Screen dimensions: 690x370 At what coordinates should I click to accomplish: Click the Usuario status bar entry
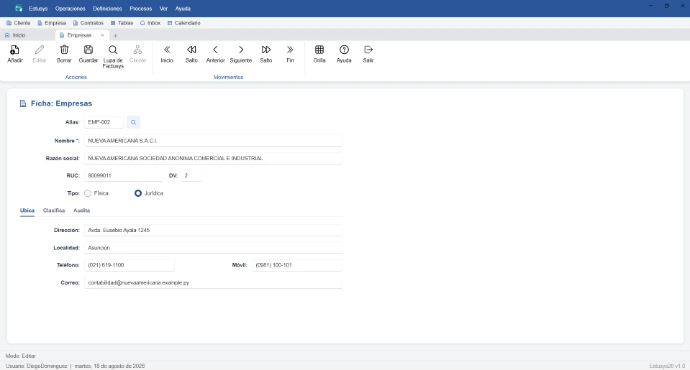(x=37, y=366)
